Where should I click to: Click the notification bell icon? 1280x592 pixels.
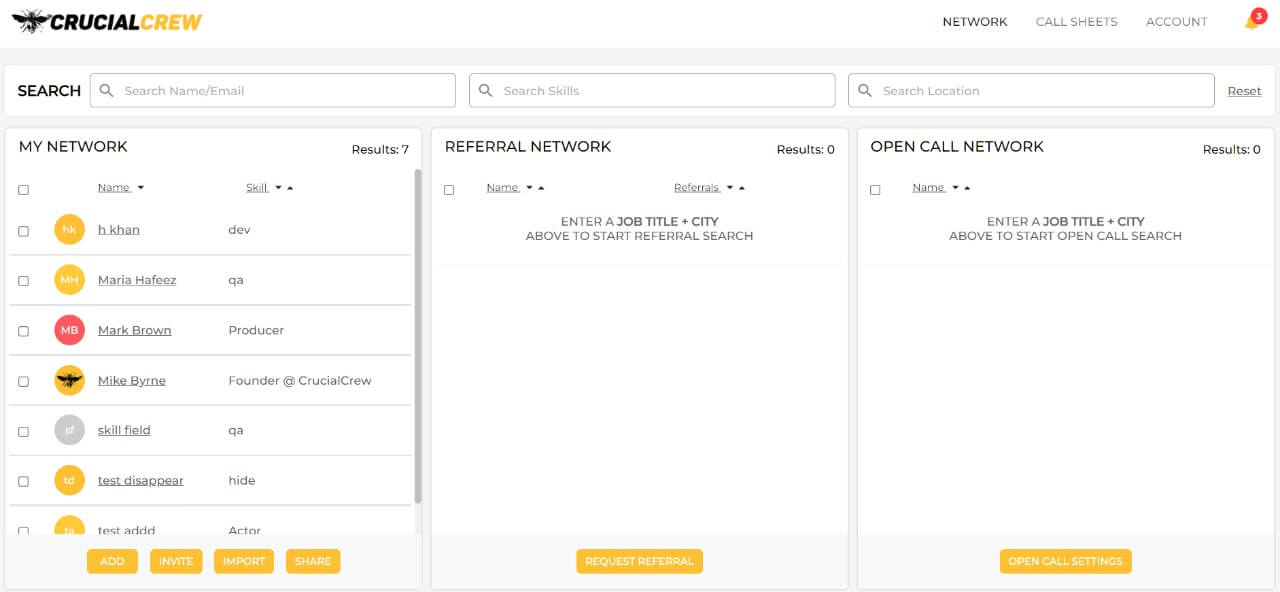tap(1251, 22)
